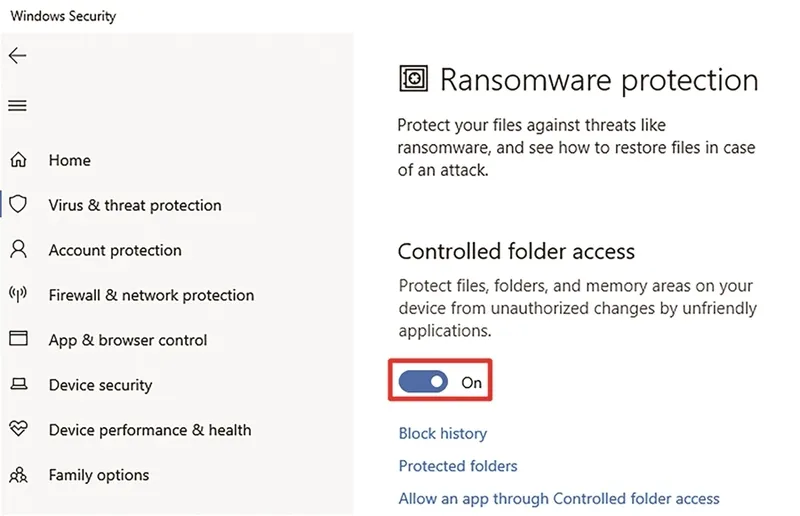
Task: Open the Protected folders link
Action: click(458, 465)
